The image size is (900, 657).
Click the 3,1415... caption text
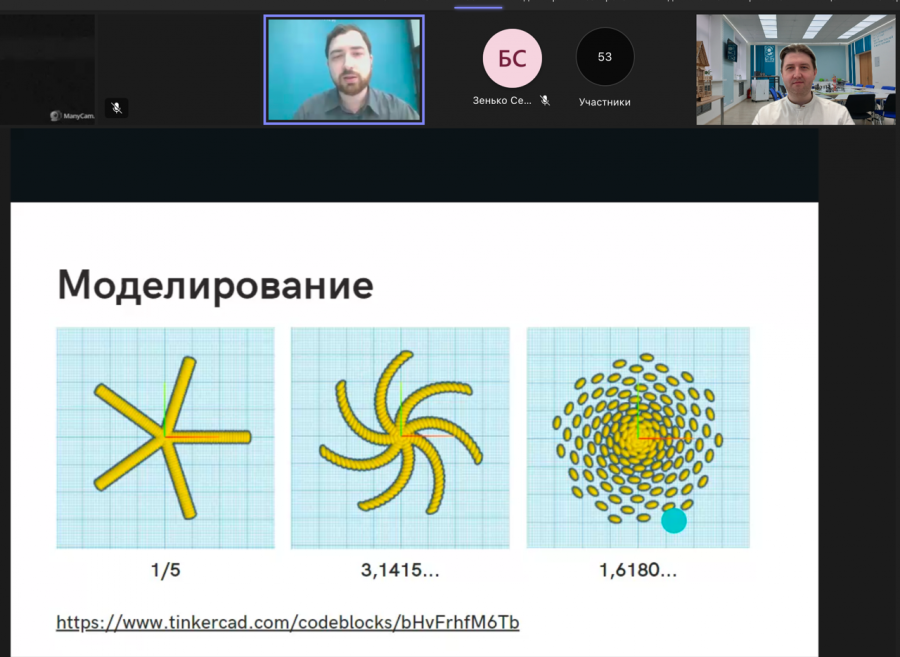coord(400,570)
